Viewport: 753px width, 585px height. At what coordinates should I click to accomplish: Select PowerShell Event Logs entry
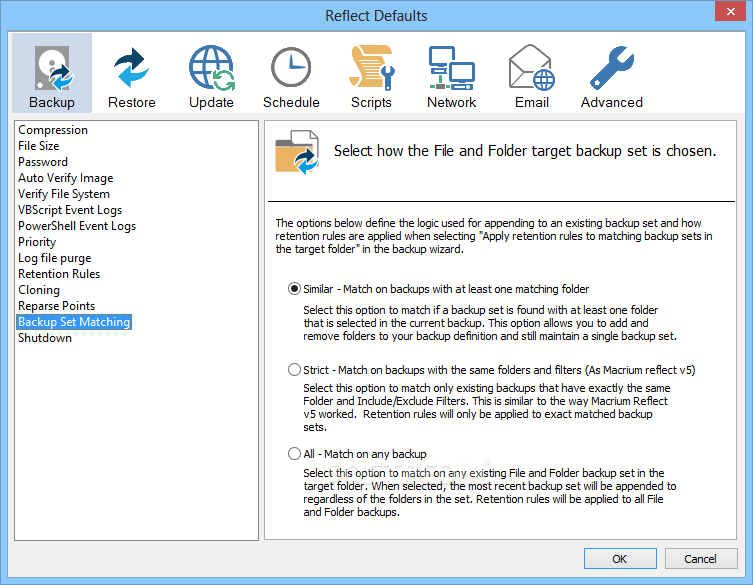click(x=77, y=226)
